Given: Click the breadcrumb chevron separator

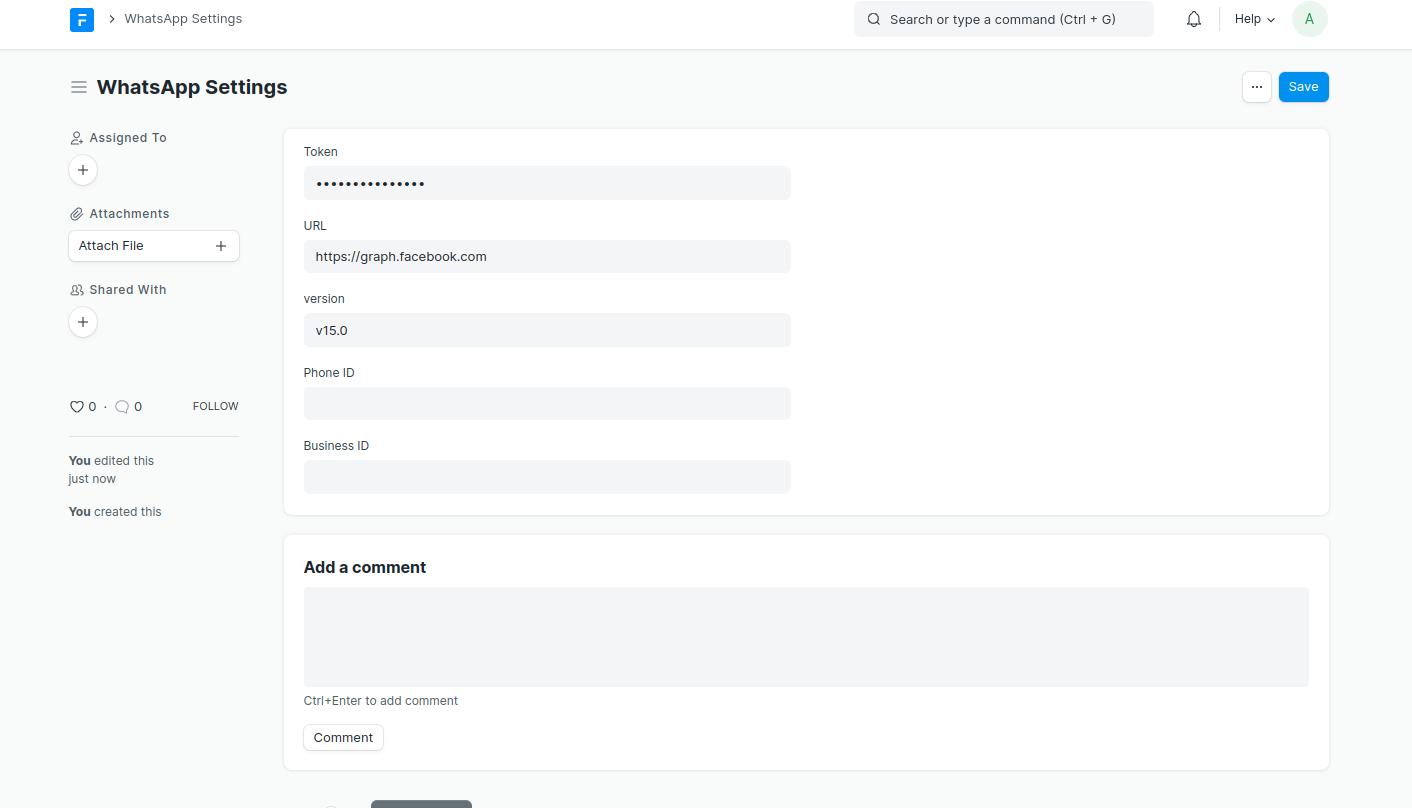Looking at the screenshot, I should [111, 19].
